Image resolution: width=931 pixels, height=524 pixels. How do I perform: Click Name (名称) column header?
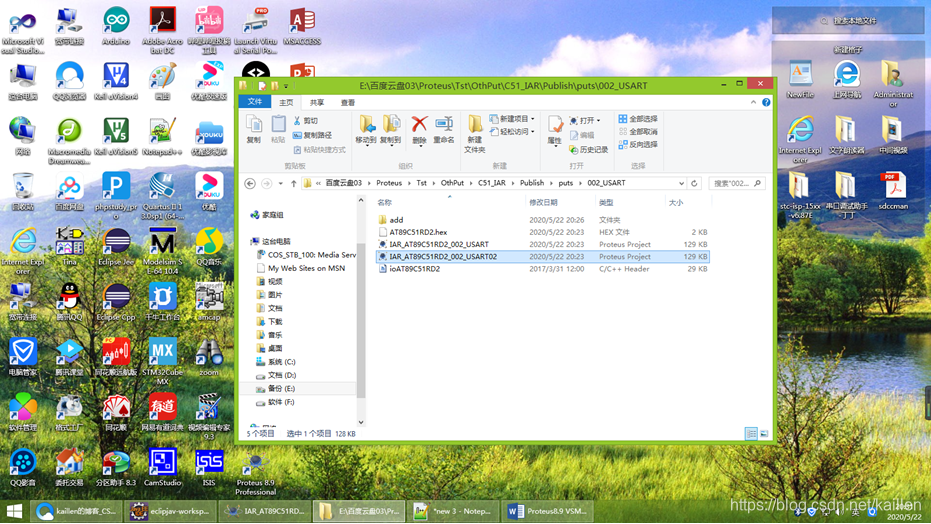pos(449,202)
